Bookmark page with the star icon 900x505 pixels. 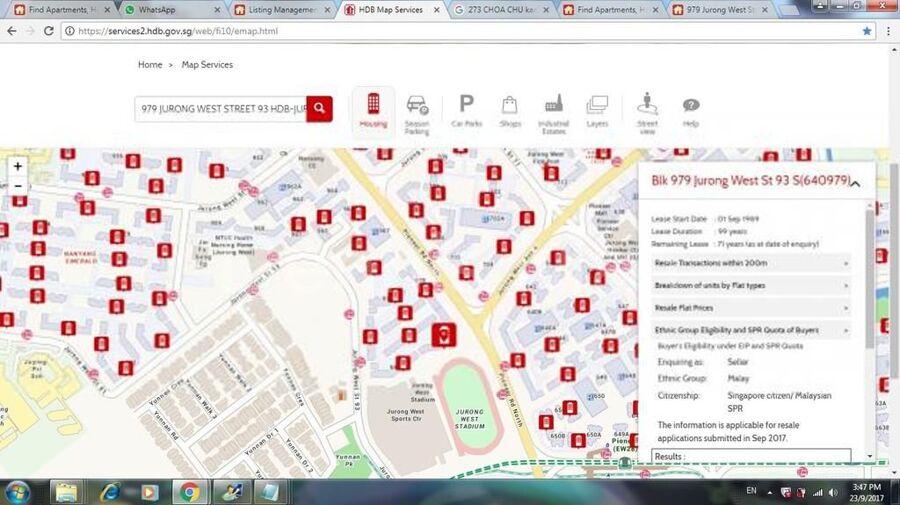(867, 31)
